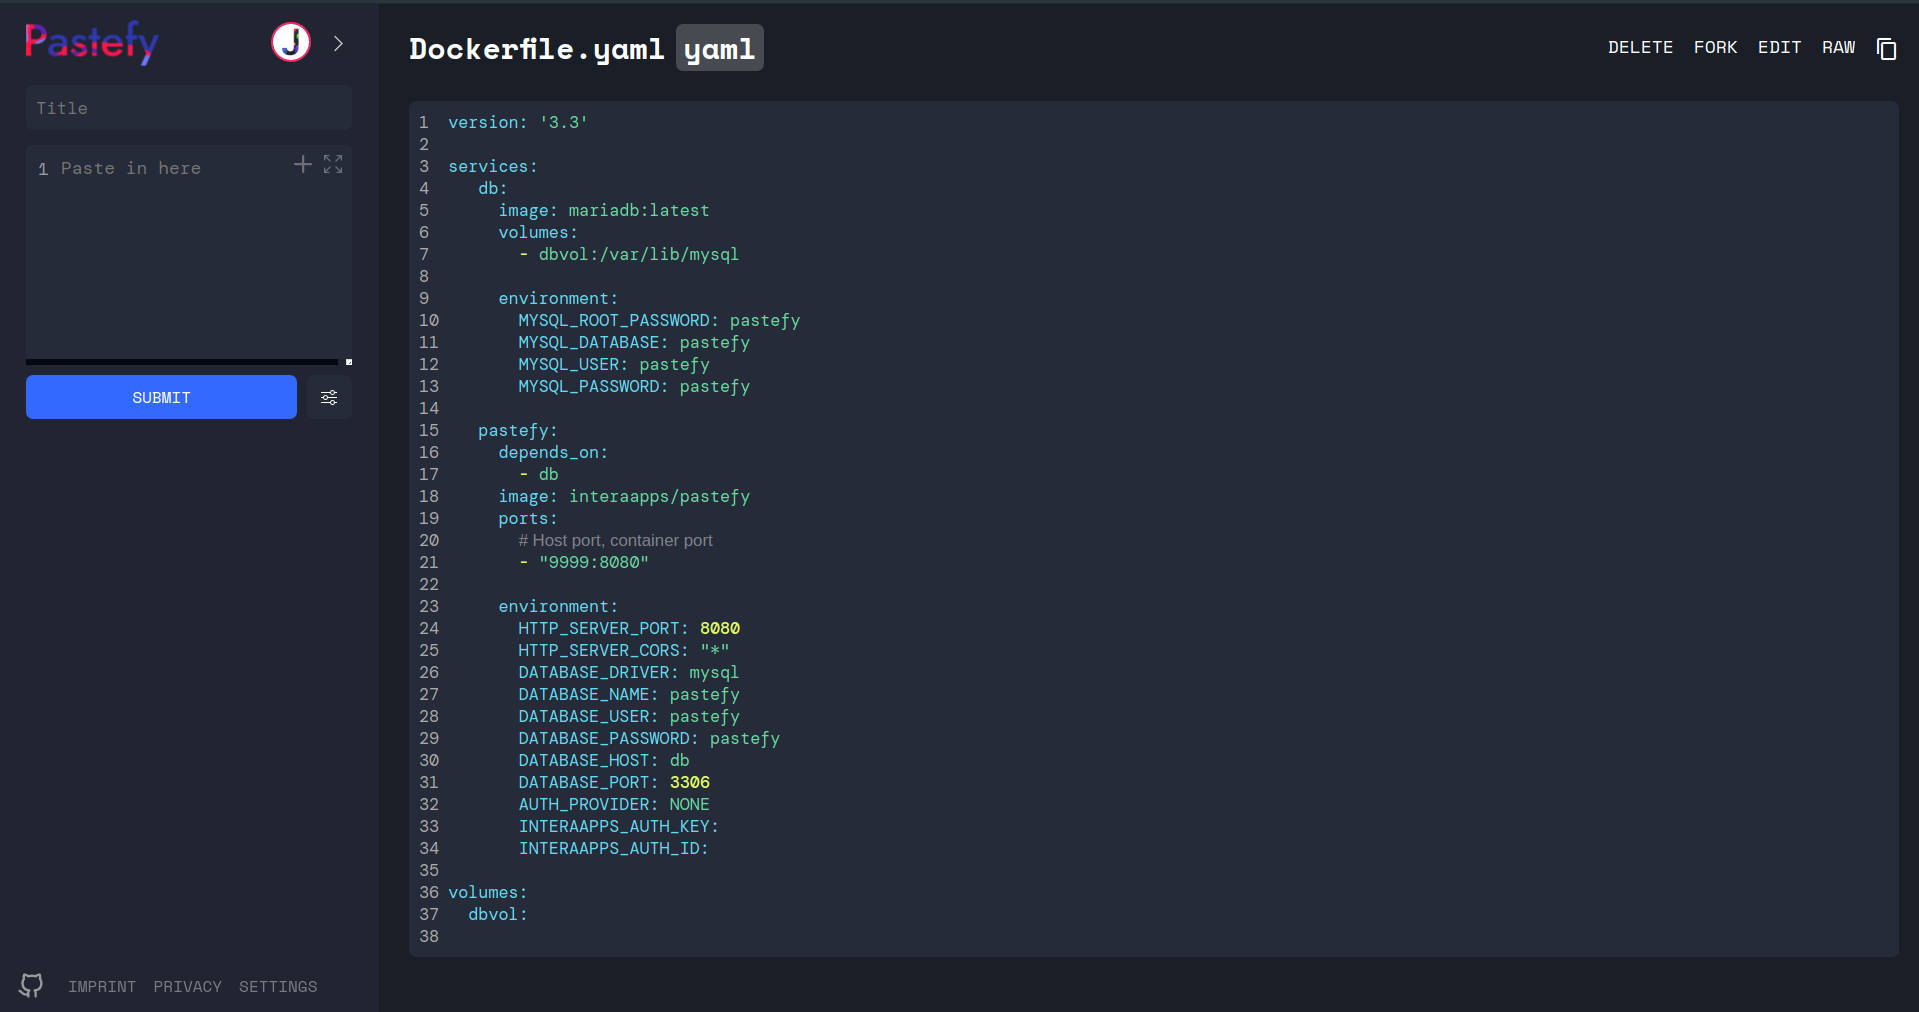Image resolution: width=1919 pixels, height=1012 pixels.
Task: Click the line "- dbvol:/var/lib/mysql"
Action: click(x=629, y=254)
